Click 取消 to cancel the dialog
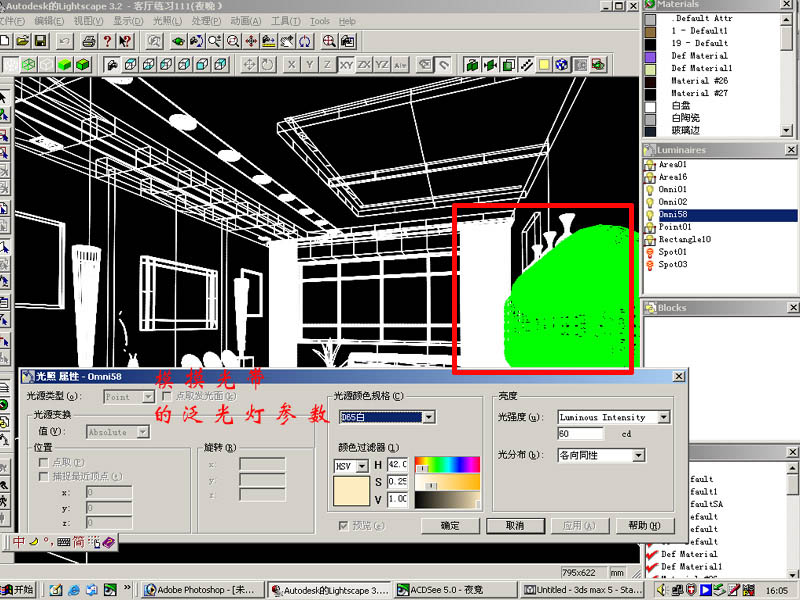Image resolution: width=800 pixels, height=600 pixels. click(515, 526)
